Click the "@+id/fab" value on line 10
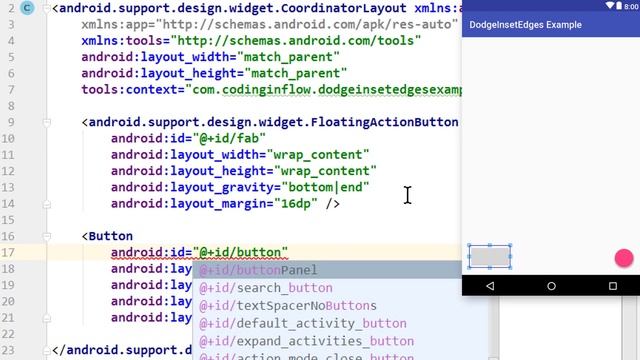Image resolution: width=640 pixels, height=360 pixels. 229,138
